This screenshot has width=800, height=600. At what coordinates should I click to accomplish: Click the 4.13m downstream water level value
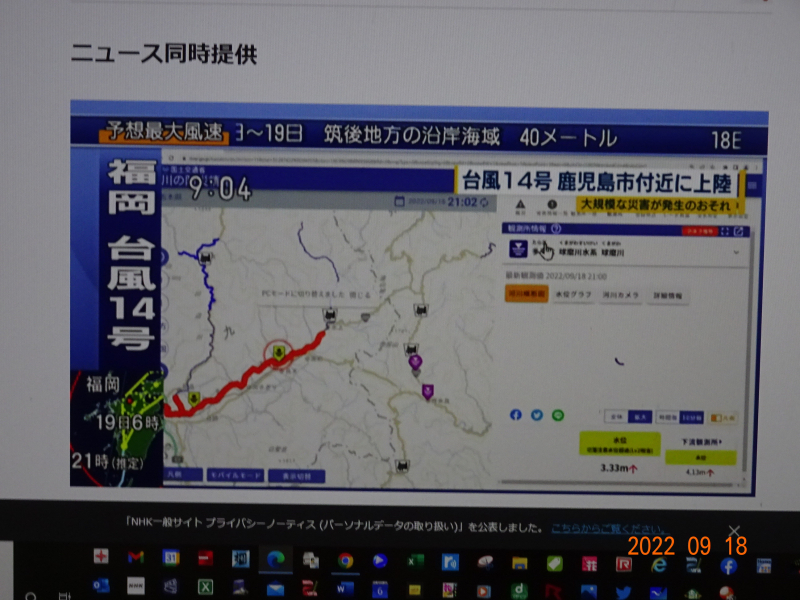coord(699,472)
